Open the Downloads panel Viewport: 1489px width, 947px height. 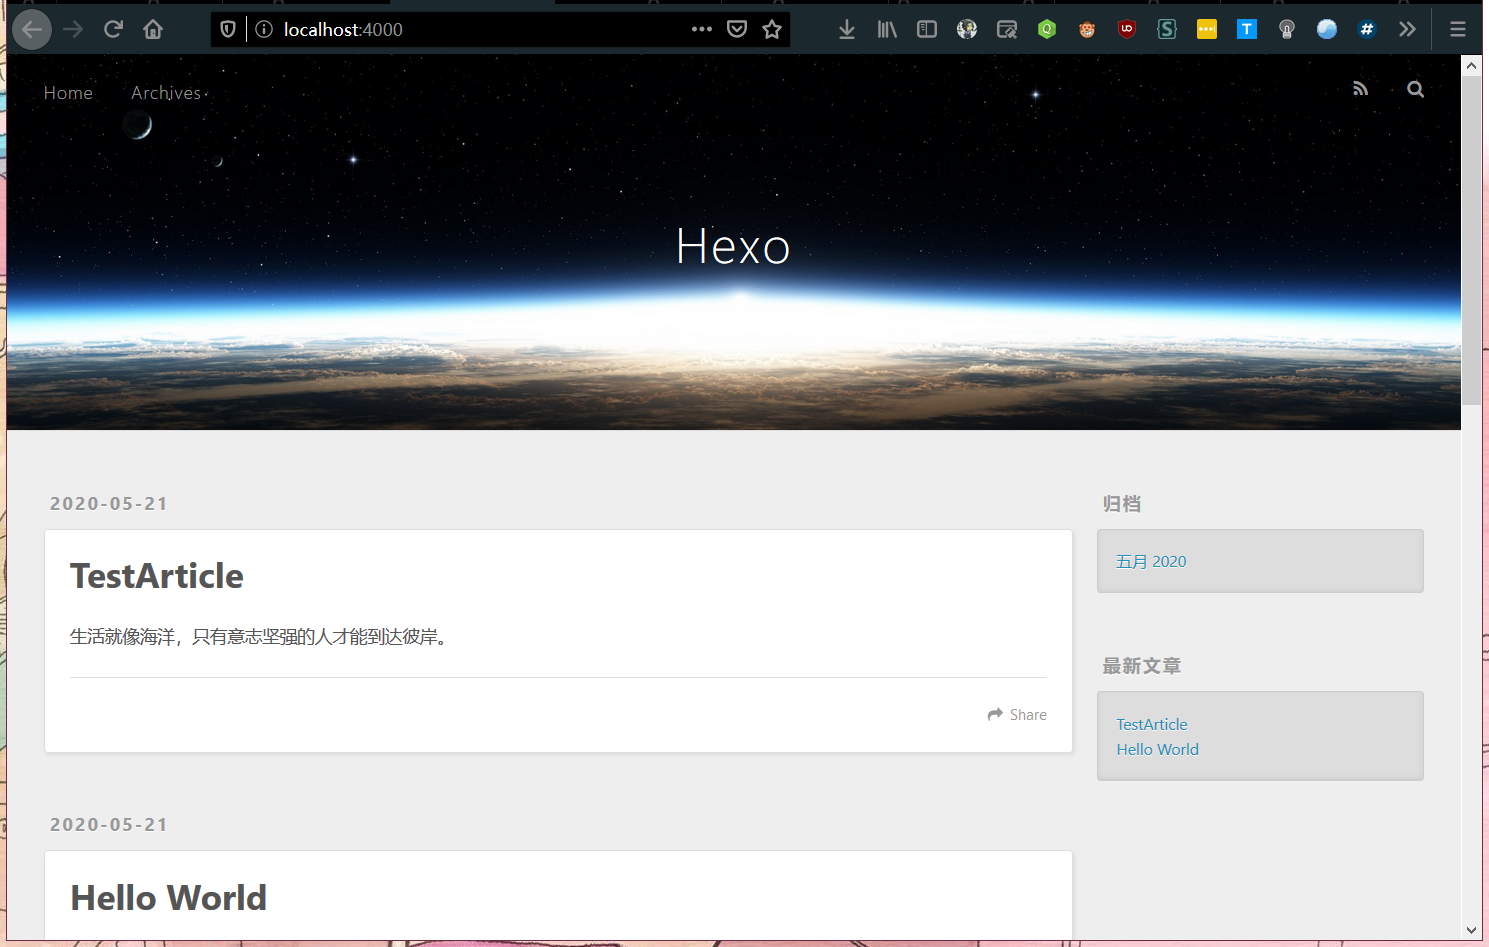847,29
